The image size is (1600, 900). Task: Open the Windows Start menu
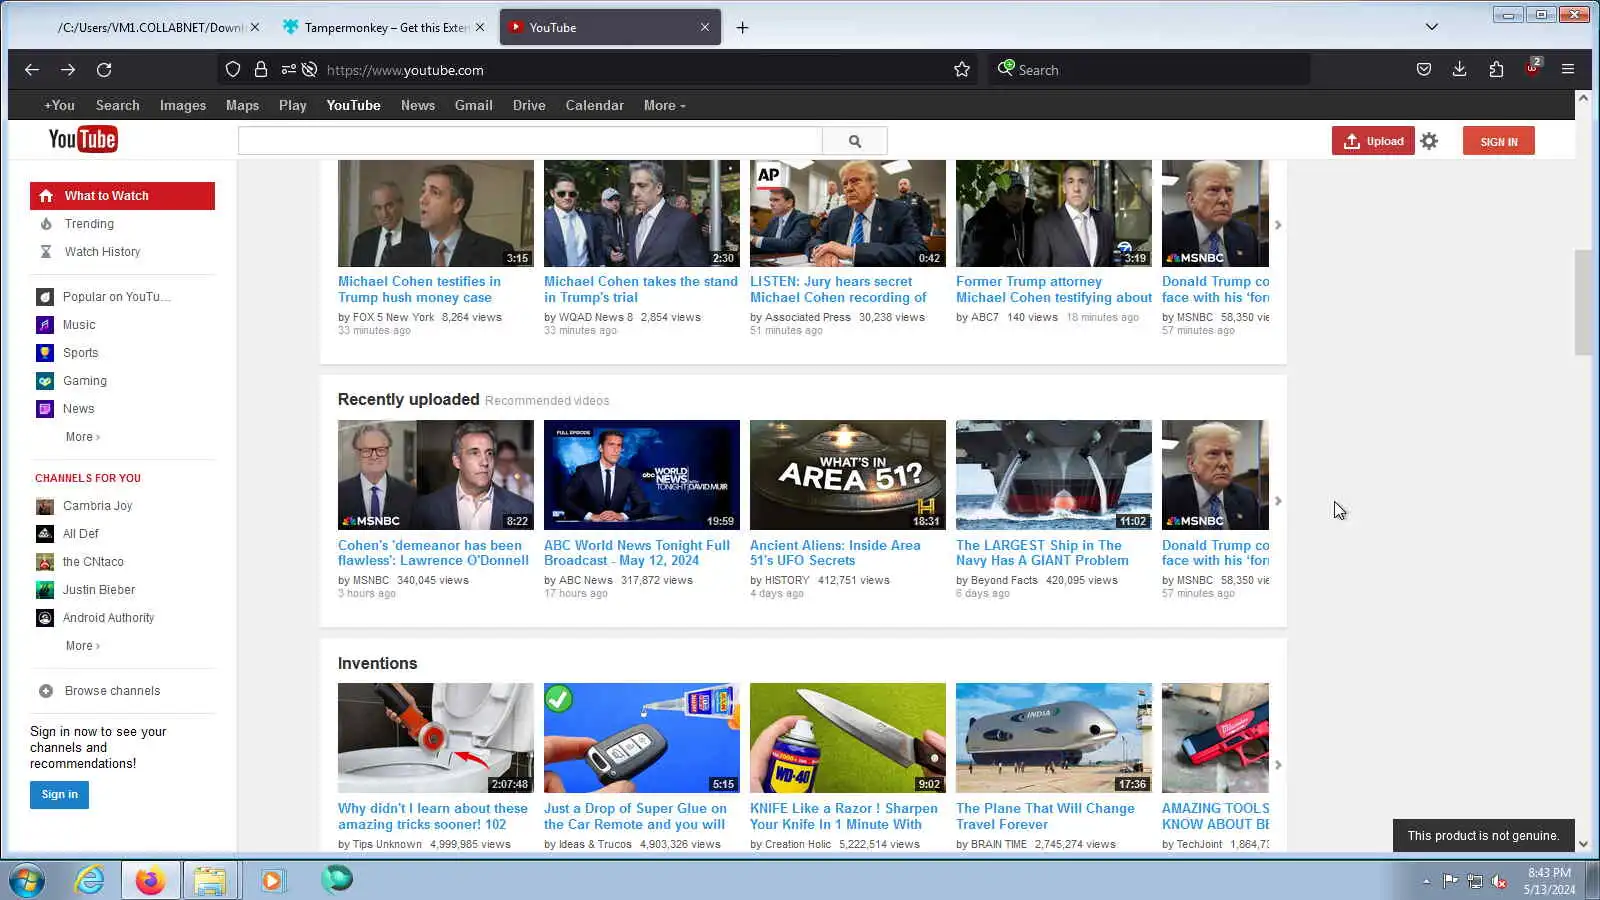pyautogui.click(x=27, y=880)
